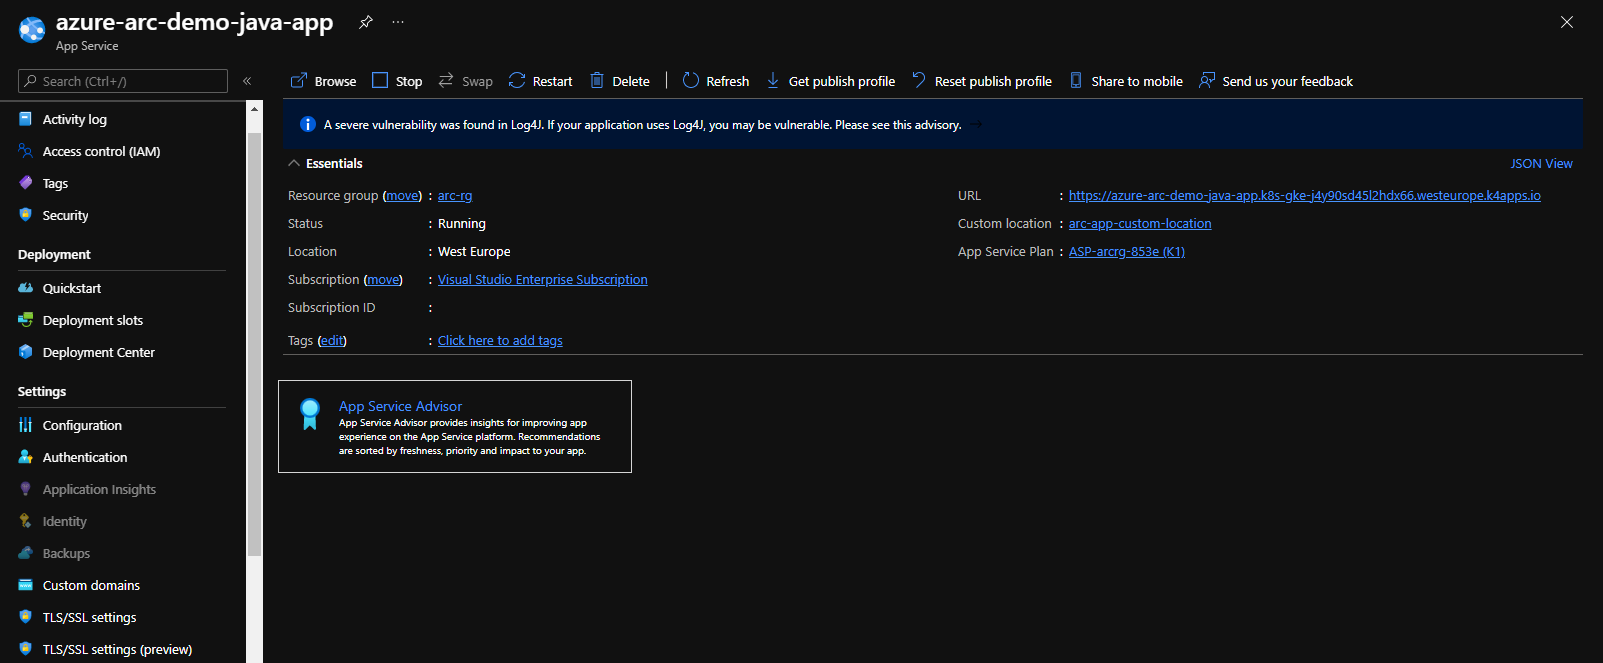Screen dimensions: 1603x663
Task: Collapse the Essentials section
Action: click(x=294, y=163)
